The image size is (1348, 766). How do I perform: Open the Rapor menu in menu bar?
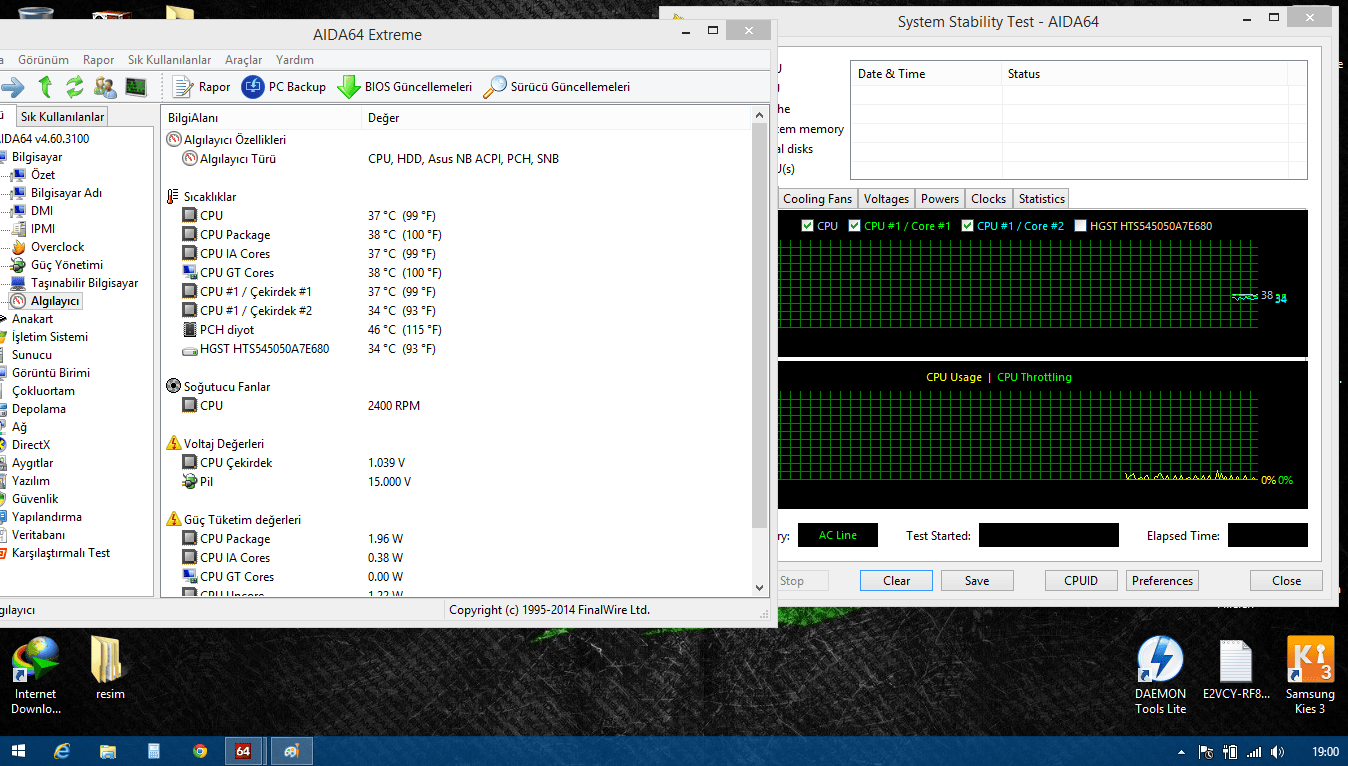[x=99, y=60]
